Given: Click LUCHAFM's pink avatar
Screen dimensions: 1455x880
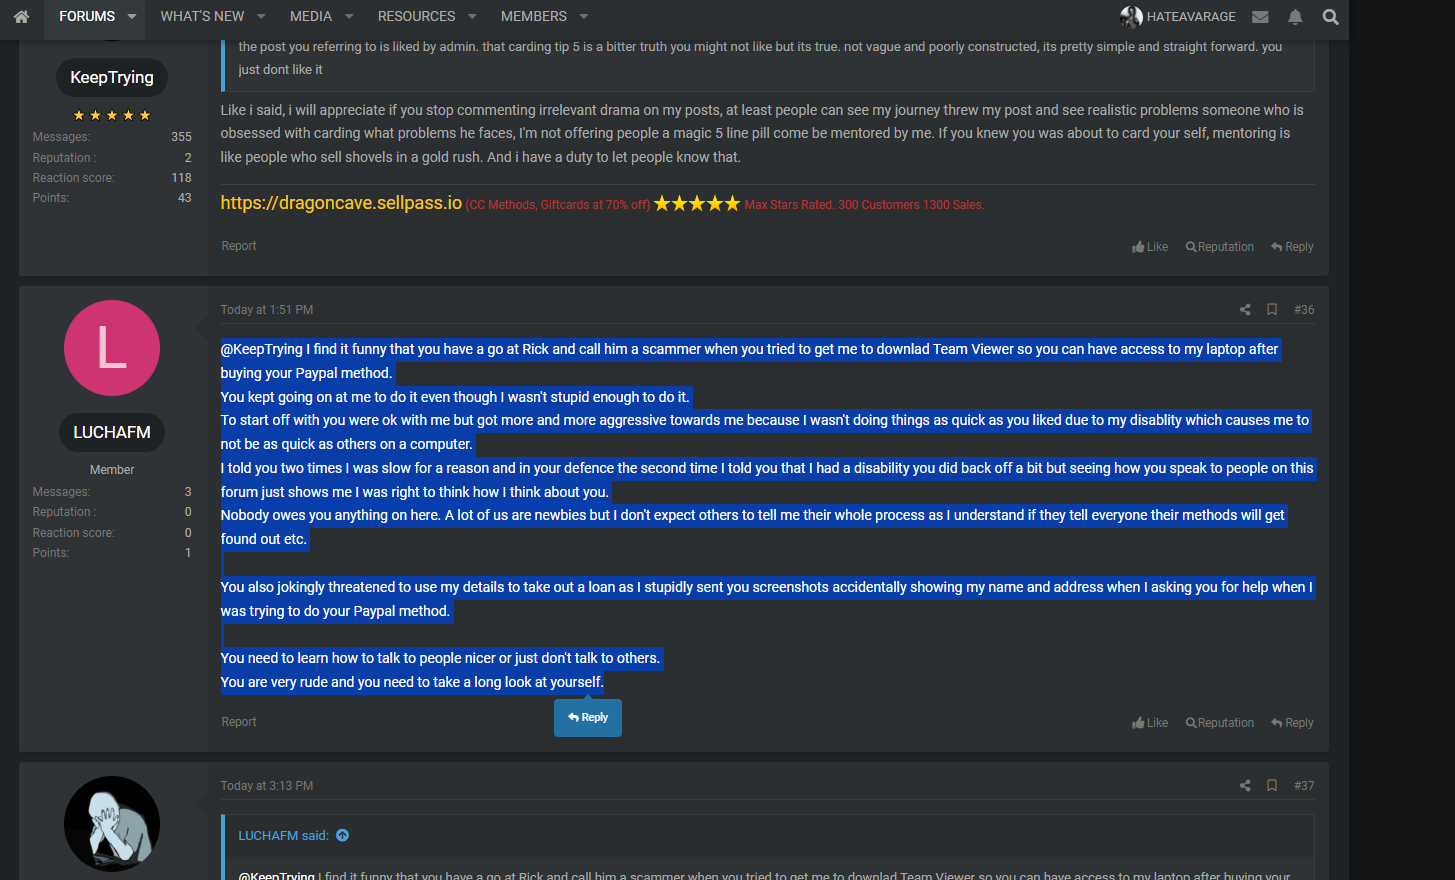Looking at the screenshot, I should [x=112, y=348].
